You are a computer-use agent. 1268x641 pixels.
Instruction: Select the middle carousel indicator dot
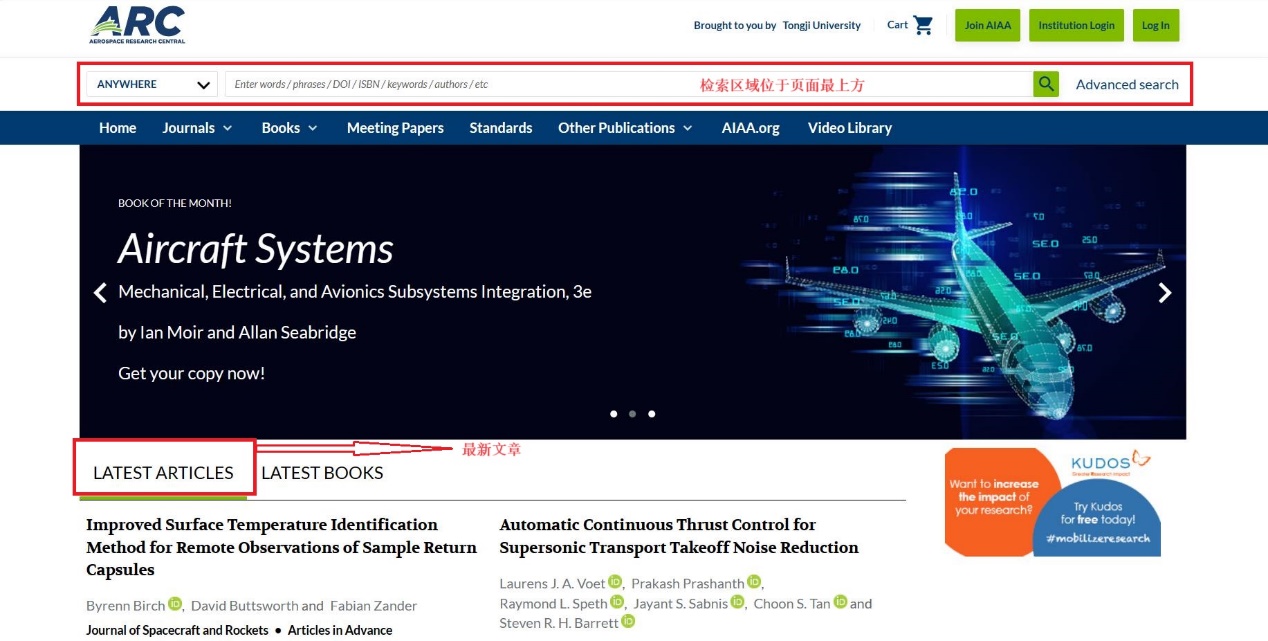pyautogui.click(x=633, y=413)
